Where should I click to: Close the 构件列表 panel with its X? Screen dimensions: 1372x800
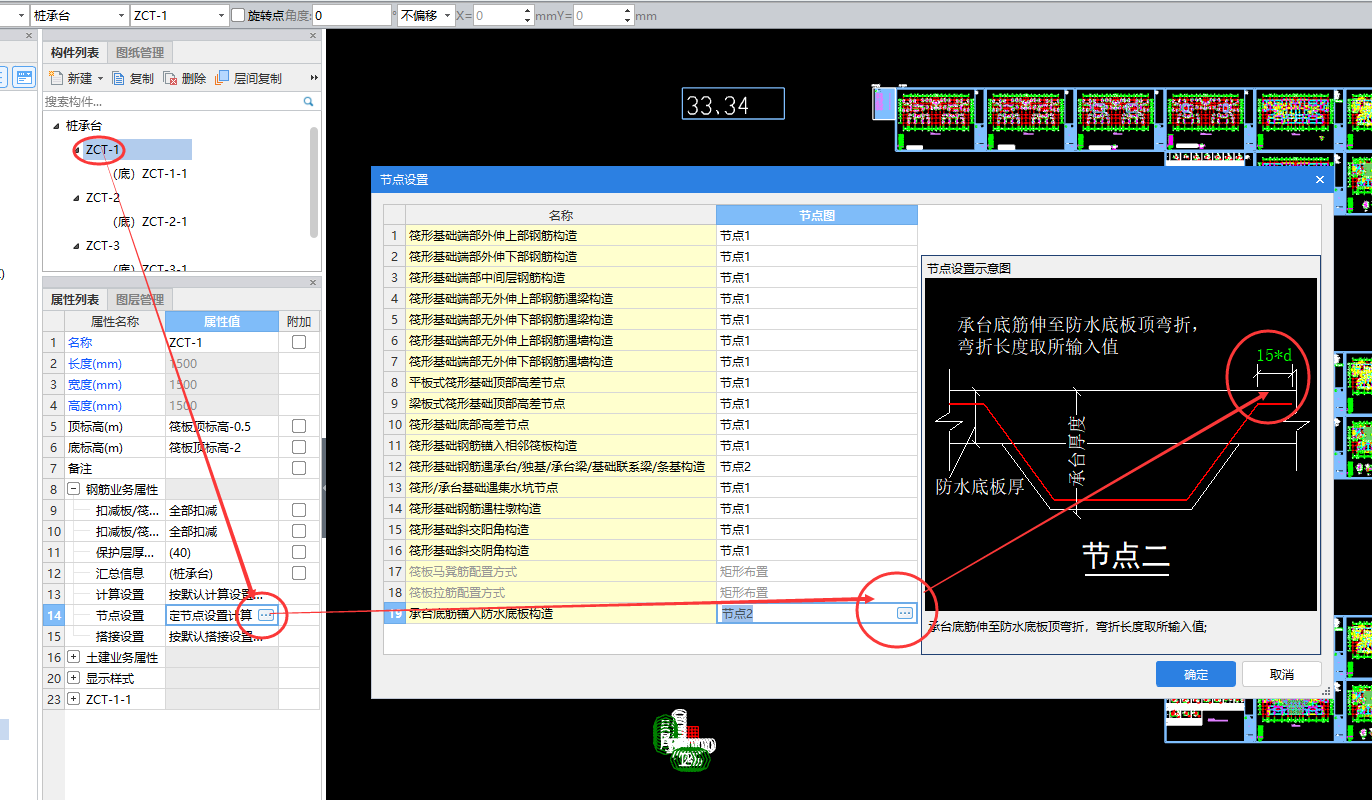(313, 35)
